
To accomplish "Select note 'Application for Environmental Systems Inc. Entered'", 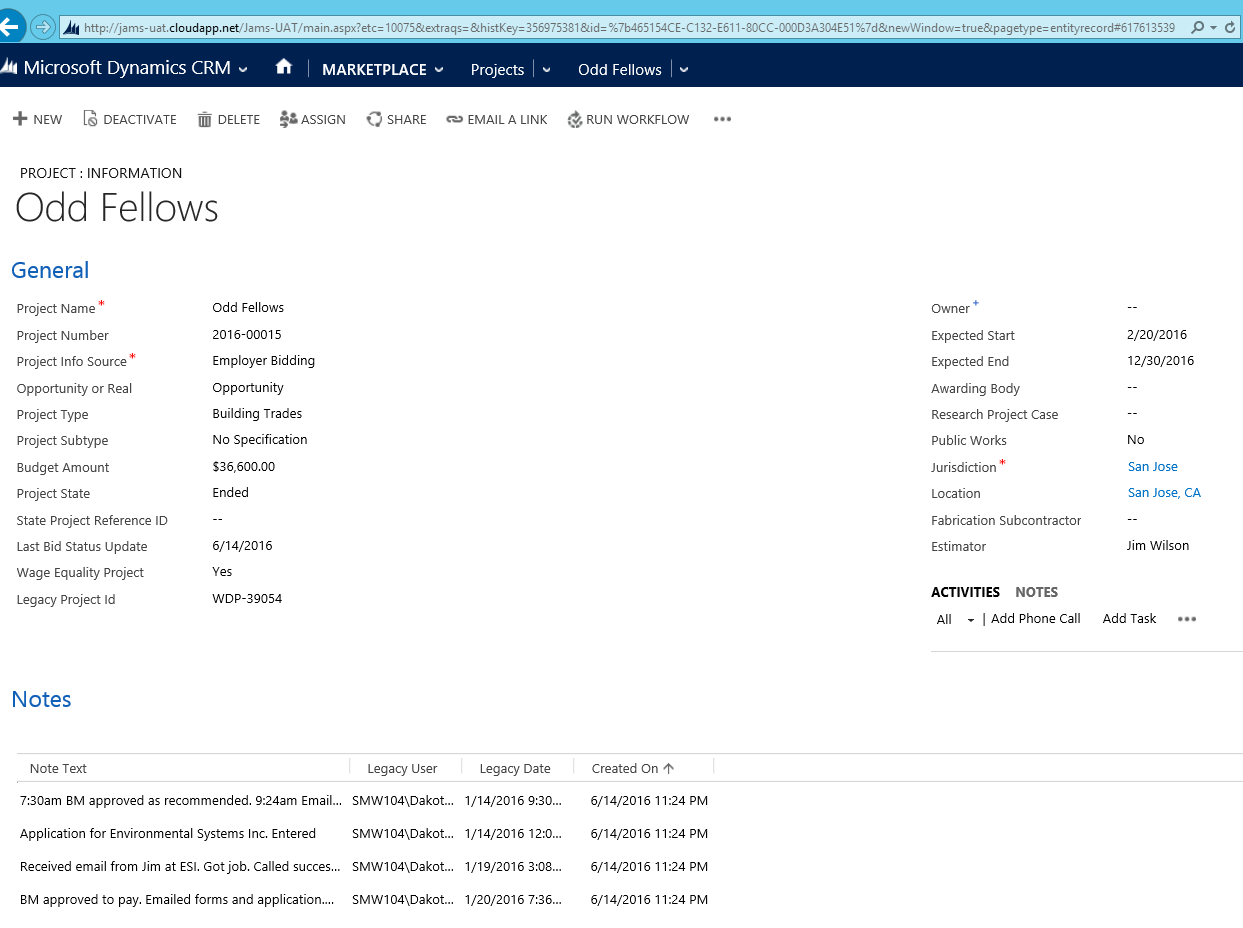I will 168,833.
